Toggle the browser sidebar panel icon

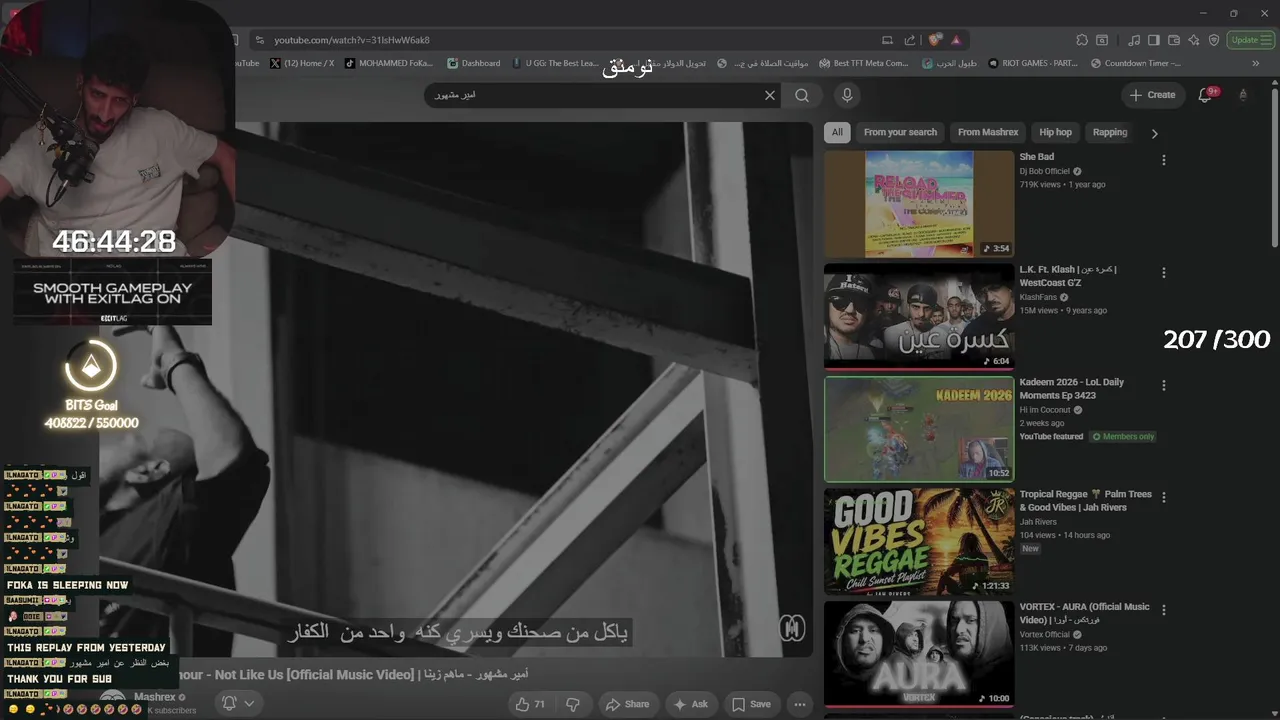pyautogui.click(x=1154, y=40)
